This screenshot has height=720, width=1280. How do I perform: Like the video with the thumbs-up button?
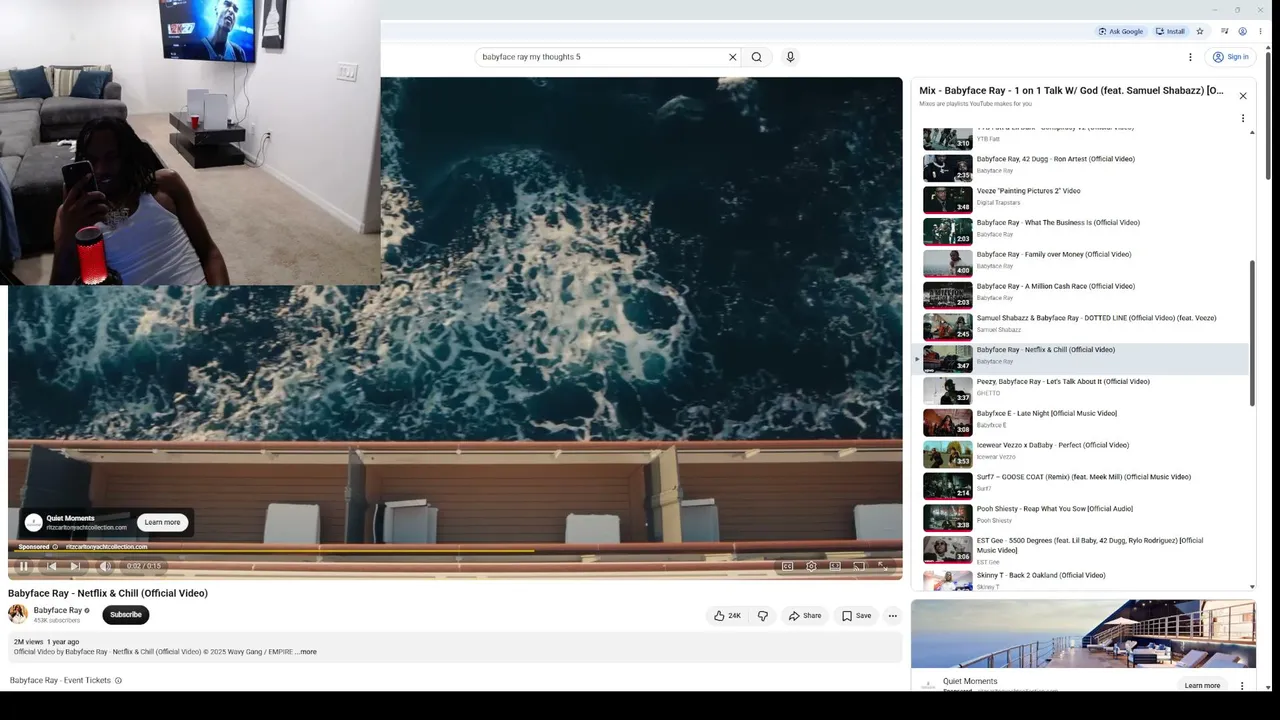coord(728,616)
